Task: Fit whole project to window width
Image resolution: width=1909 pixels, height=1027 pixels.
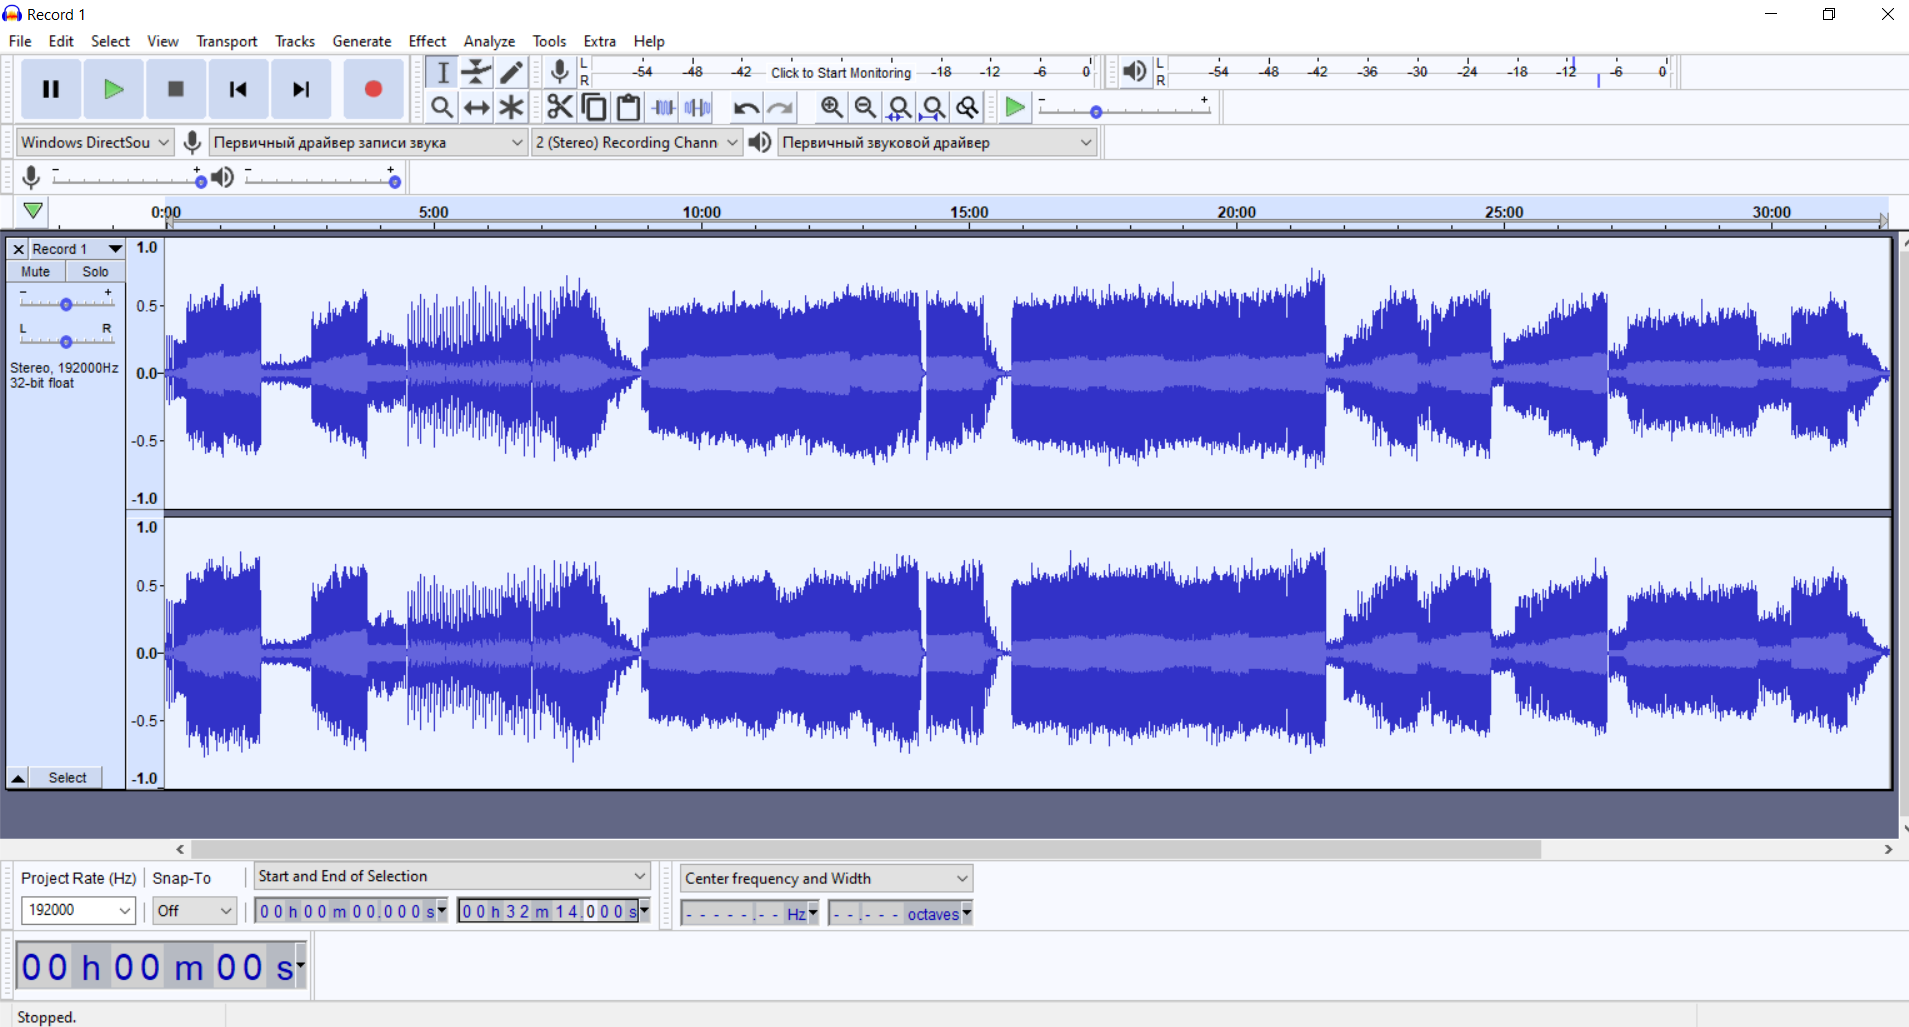Action: [x=933, y=107]
